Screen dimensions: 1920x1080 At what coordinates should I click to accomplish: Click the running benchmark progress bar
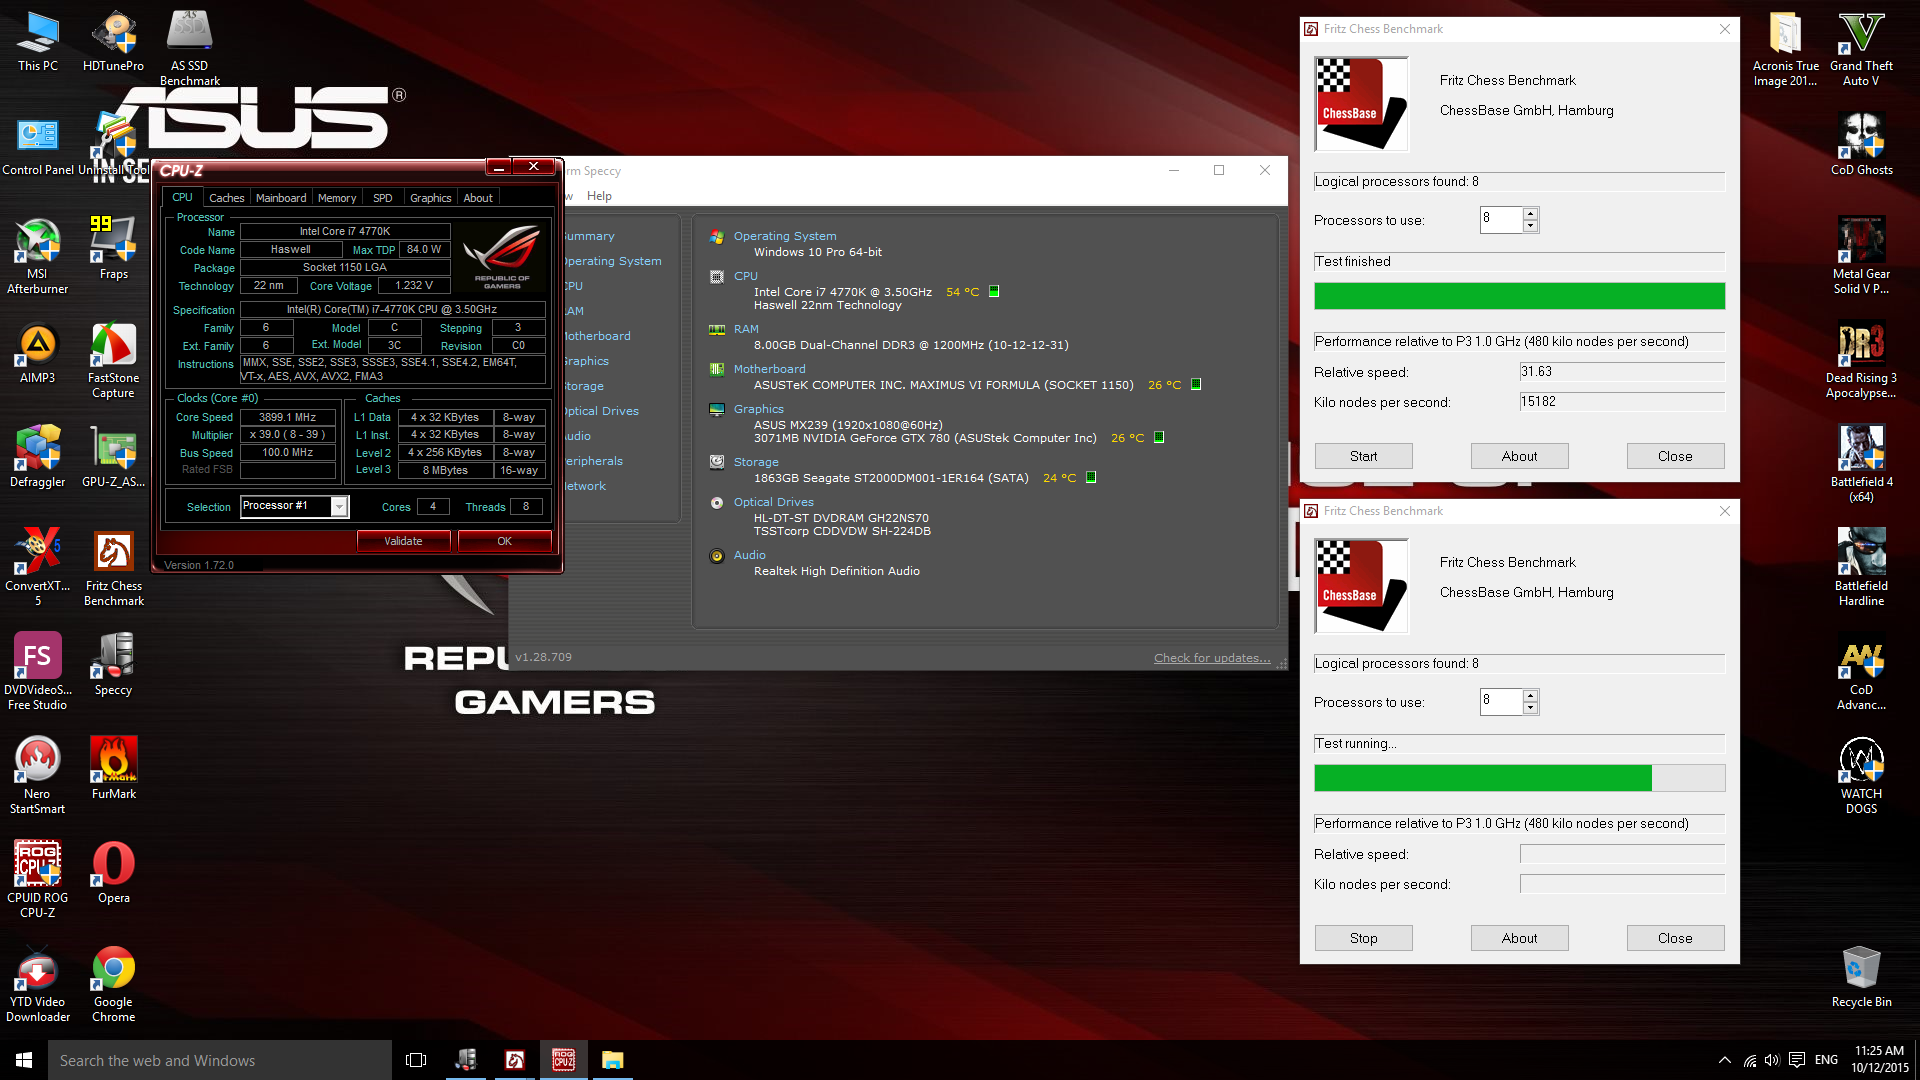tap(1518, 778)
